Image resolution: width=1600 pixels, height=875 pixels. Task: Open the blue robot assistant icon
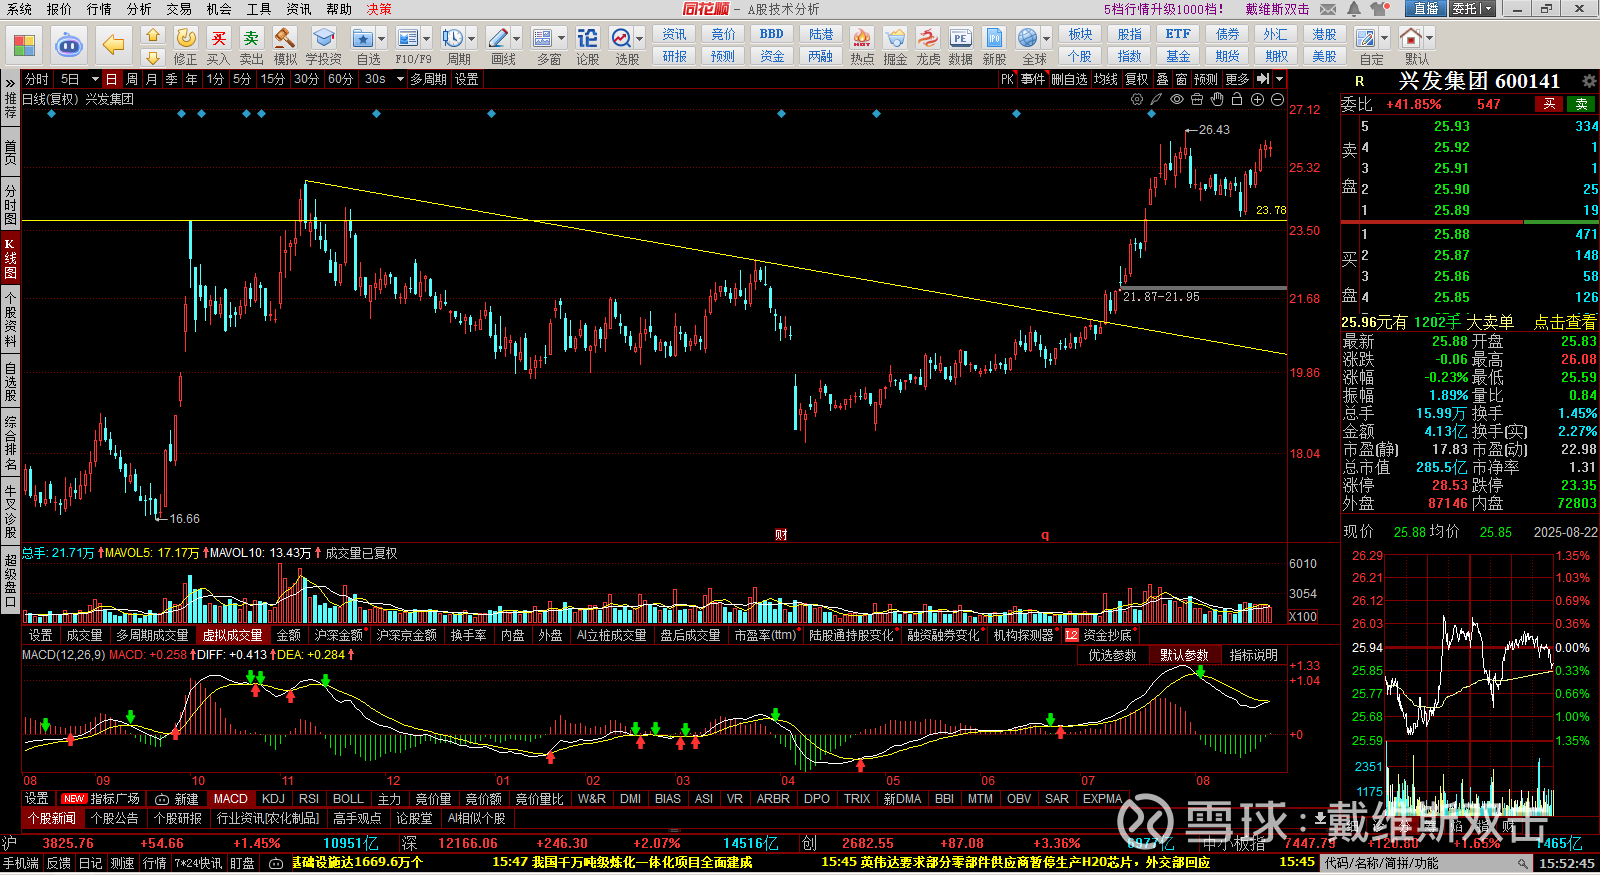click(68, 45)
